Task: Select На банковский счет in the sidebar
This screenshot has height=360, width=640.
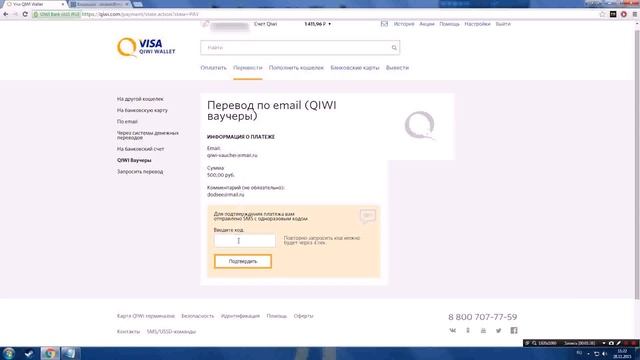Action: coord(140,149)
